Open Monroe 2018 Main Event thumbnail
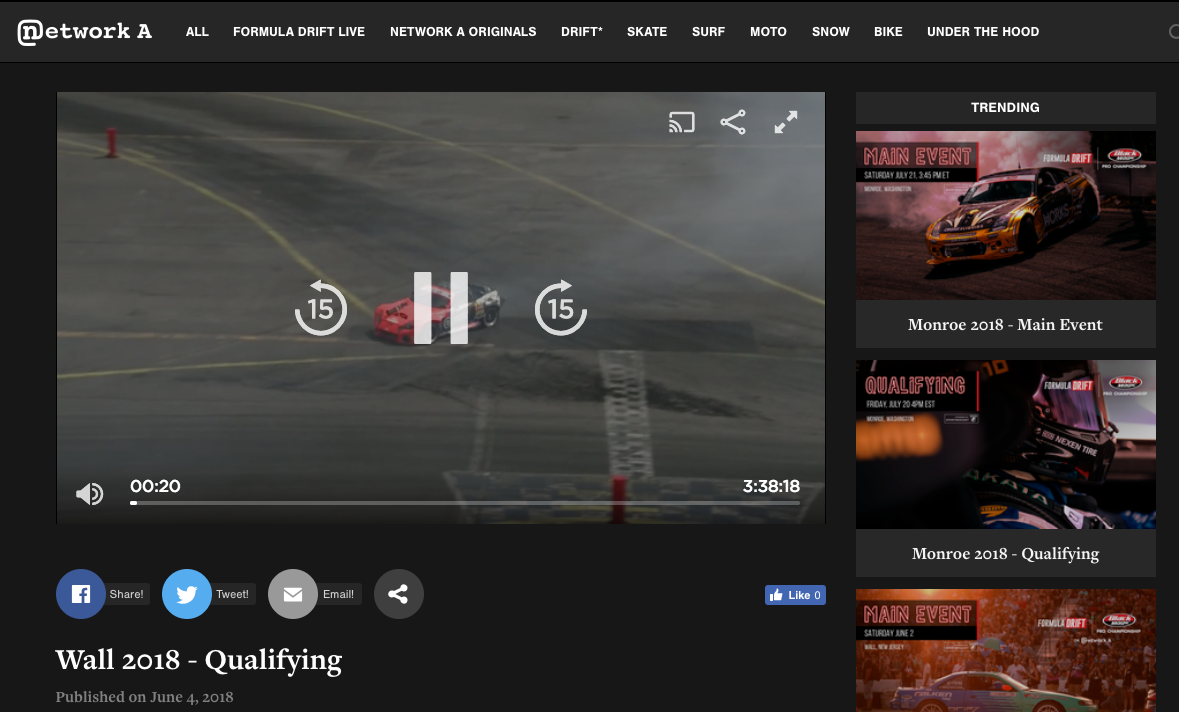This screenshot has height=712, width=1179. point(1005,216)
